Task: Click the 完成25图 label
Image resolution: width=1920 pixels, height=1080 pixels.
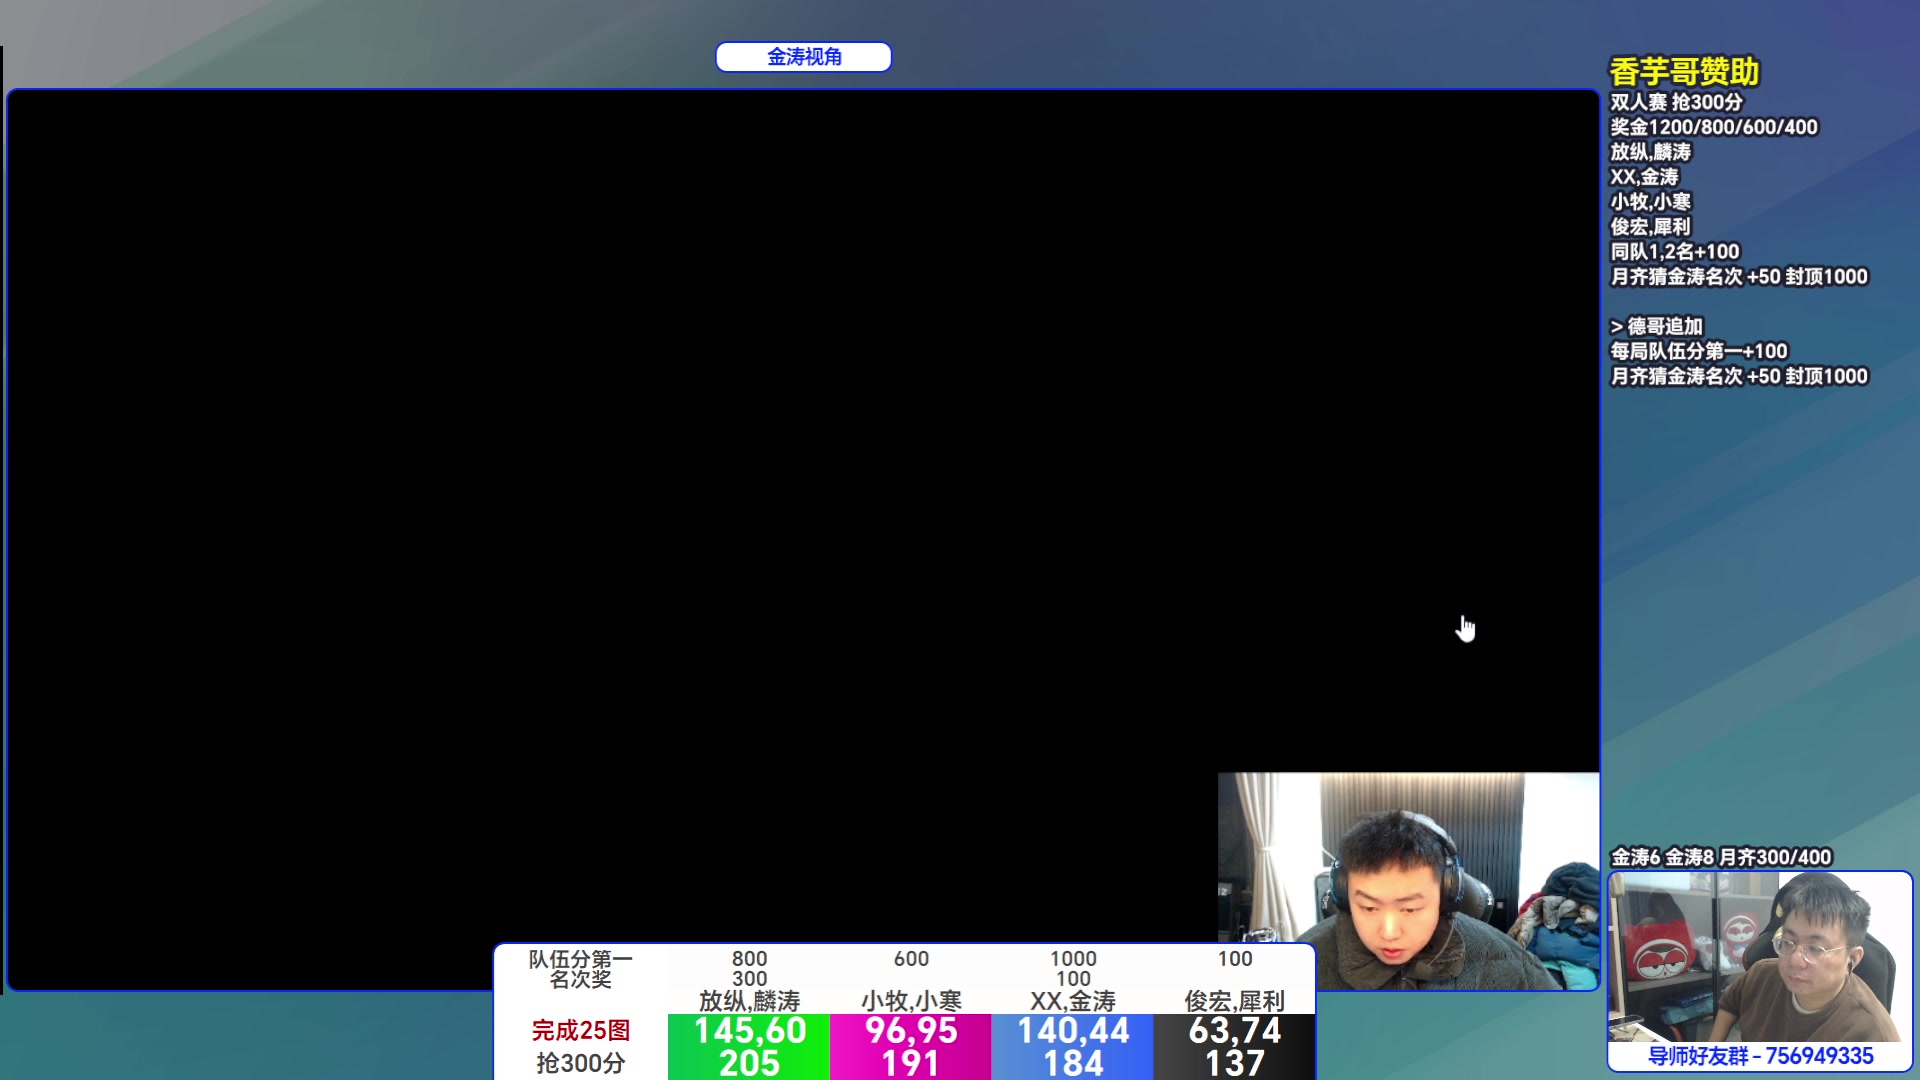Action: 580,1030
